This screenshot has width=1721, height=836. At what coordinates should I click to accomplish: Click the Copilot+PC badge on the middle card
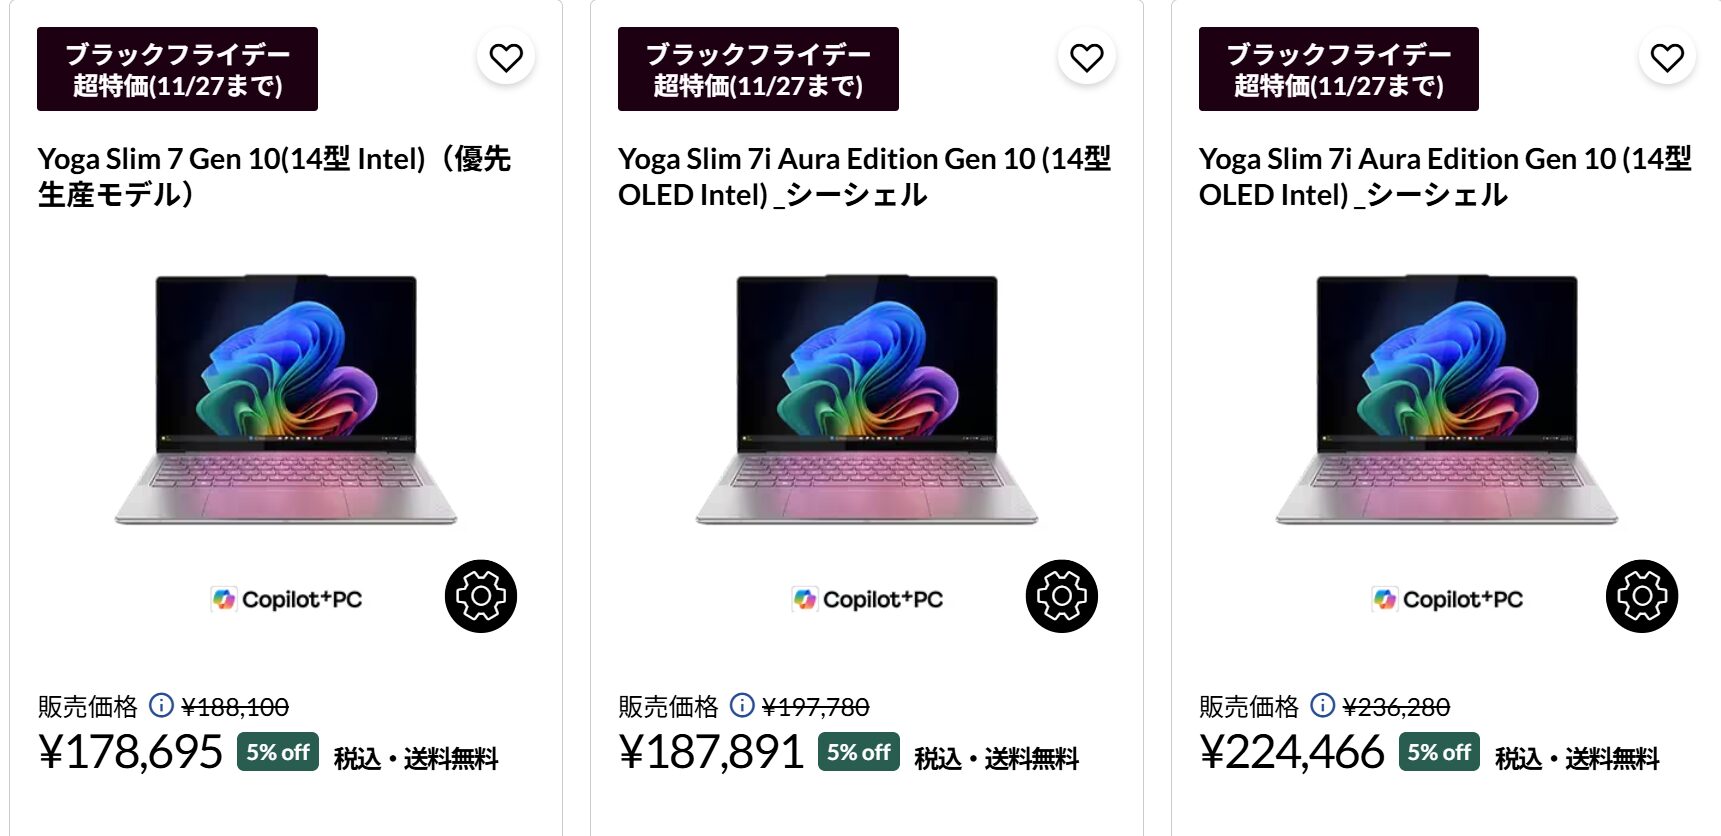tap(866, 597)
